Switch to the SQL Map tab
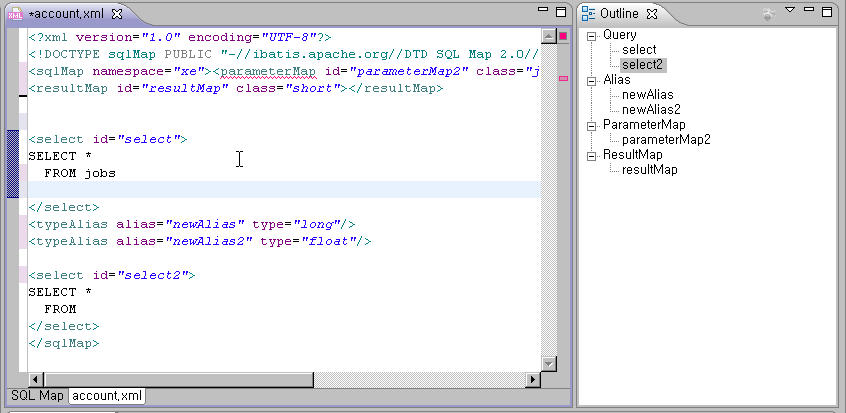Viewport: 846px width, 413px height. click(x=36, y=396)
